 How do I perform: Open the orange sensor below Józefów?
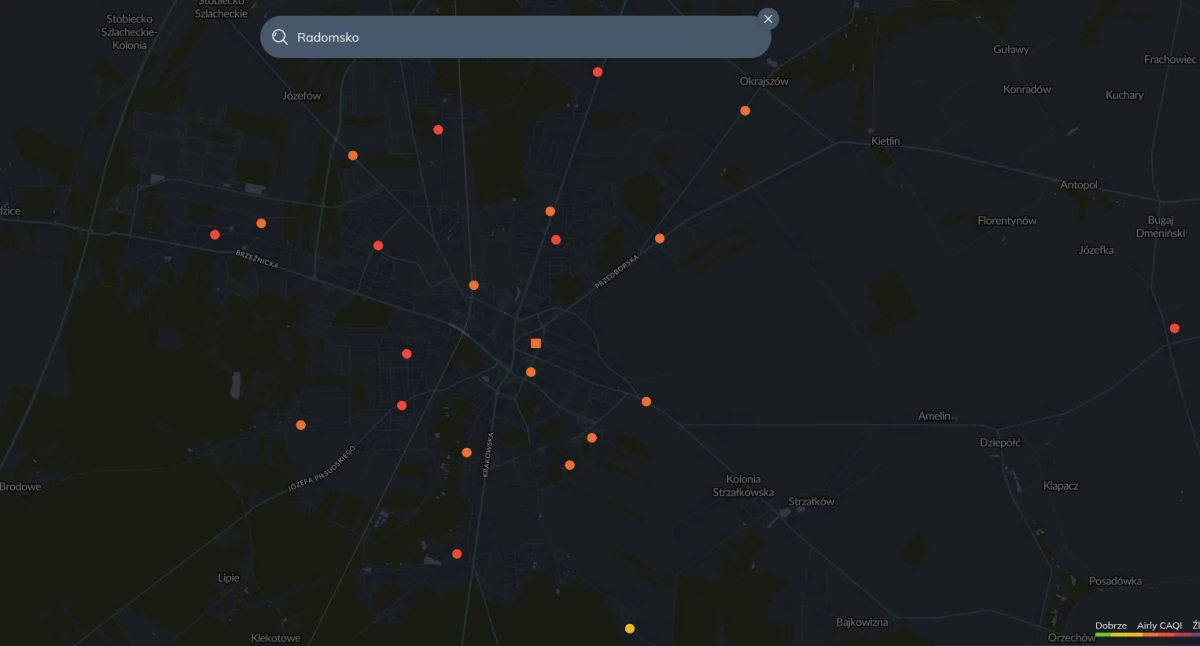(353, 155)
